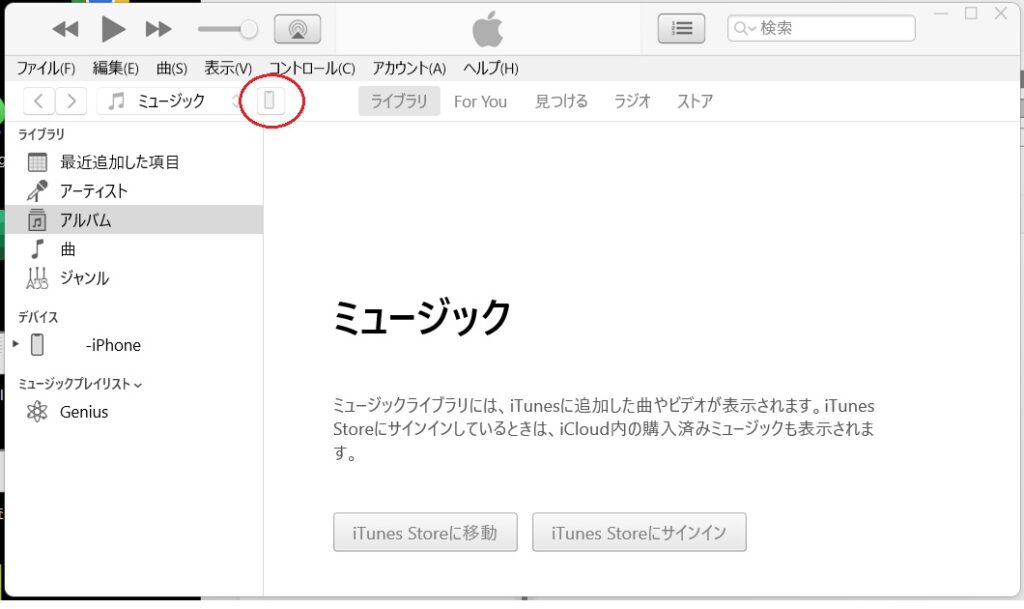Switch to the ストア tab
The width and height of the screenshot is (1024, 609).
[x=695, y=101]
